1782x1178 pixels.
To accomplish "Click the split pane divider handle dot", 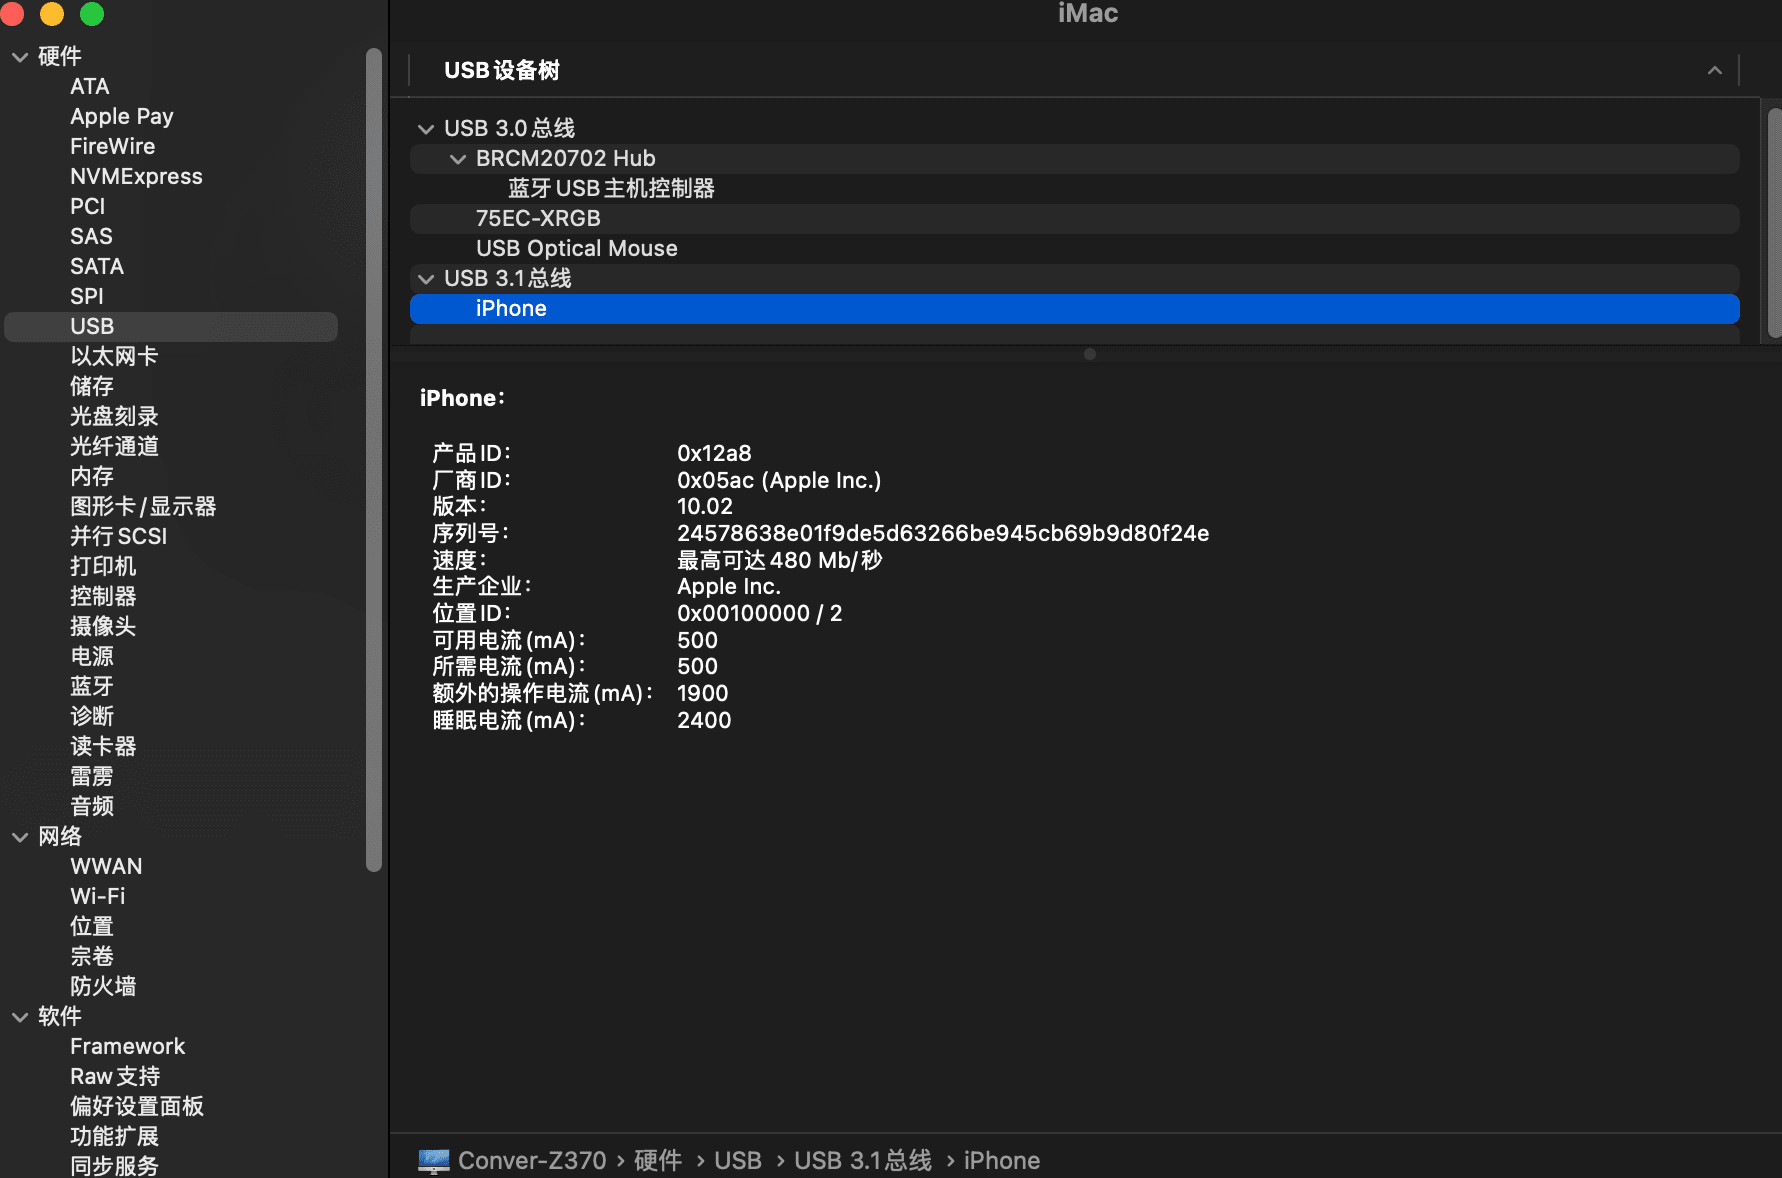I will click(x=1090, y=354).
